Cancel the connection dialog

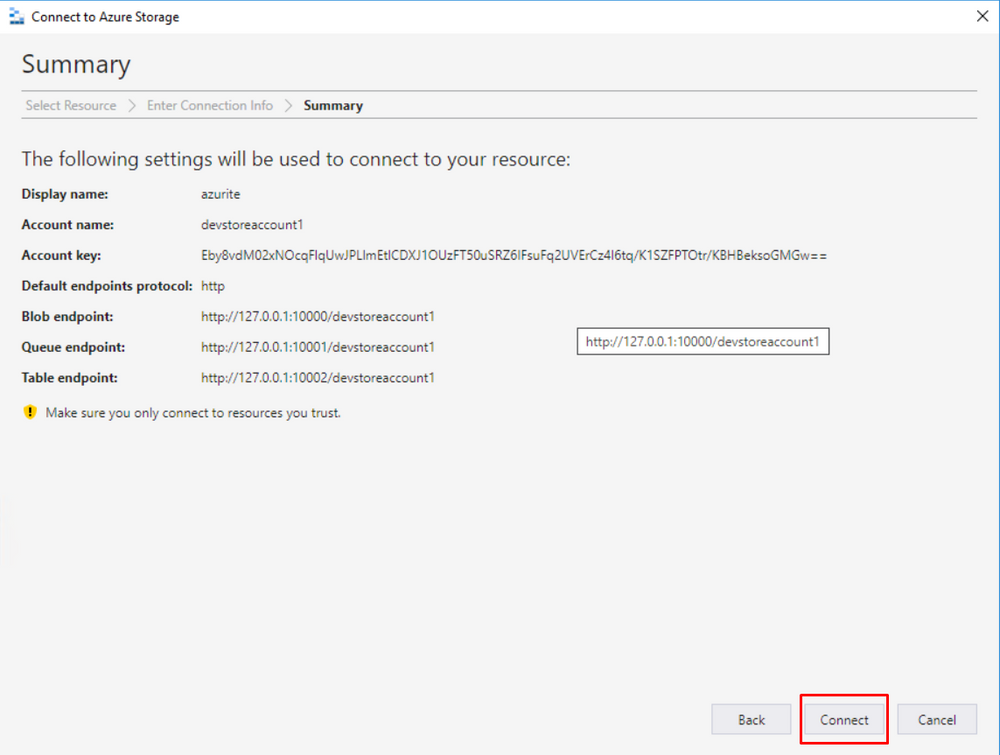(937, 719)
